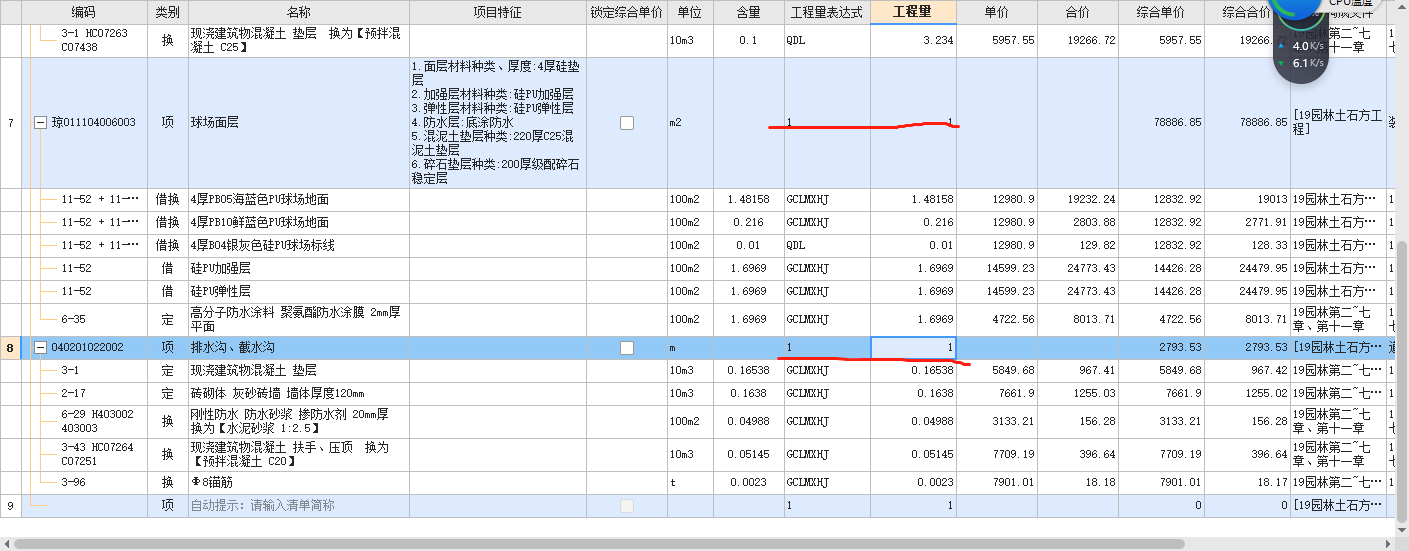1409x551 pixels.
Task: Select the 刚性防水 防水砂浆 name cell
Action: (x=299, y=422)
